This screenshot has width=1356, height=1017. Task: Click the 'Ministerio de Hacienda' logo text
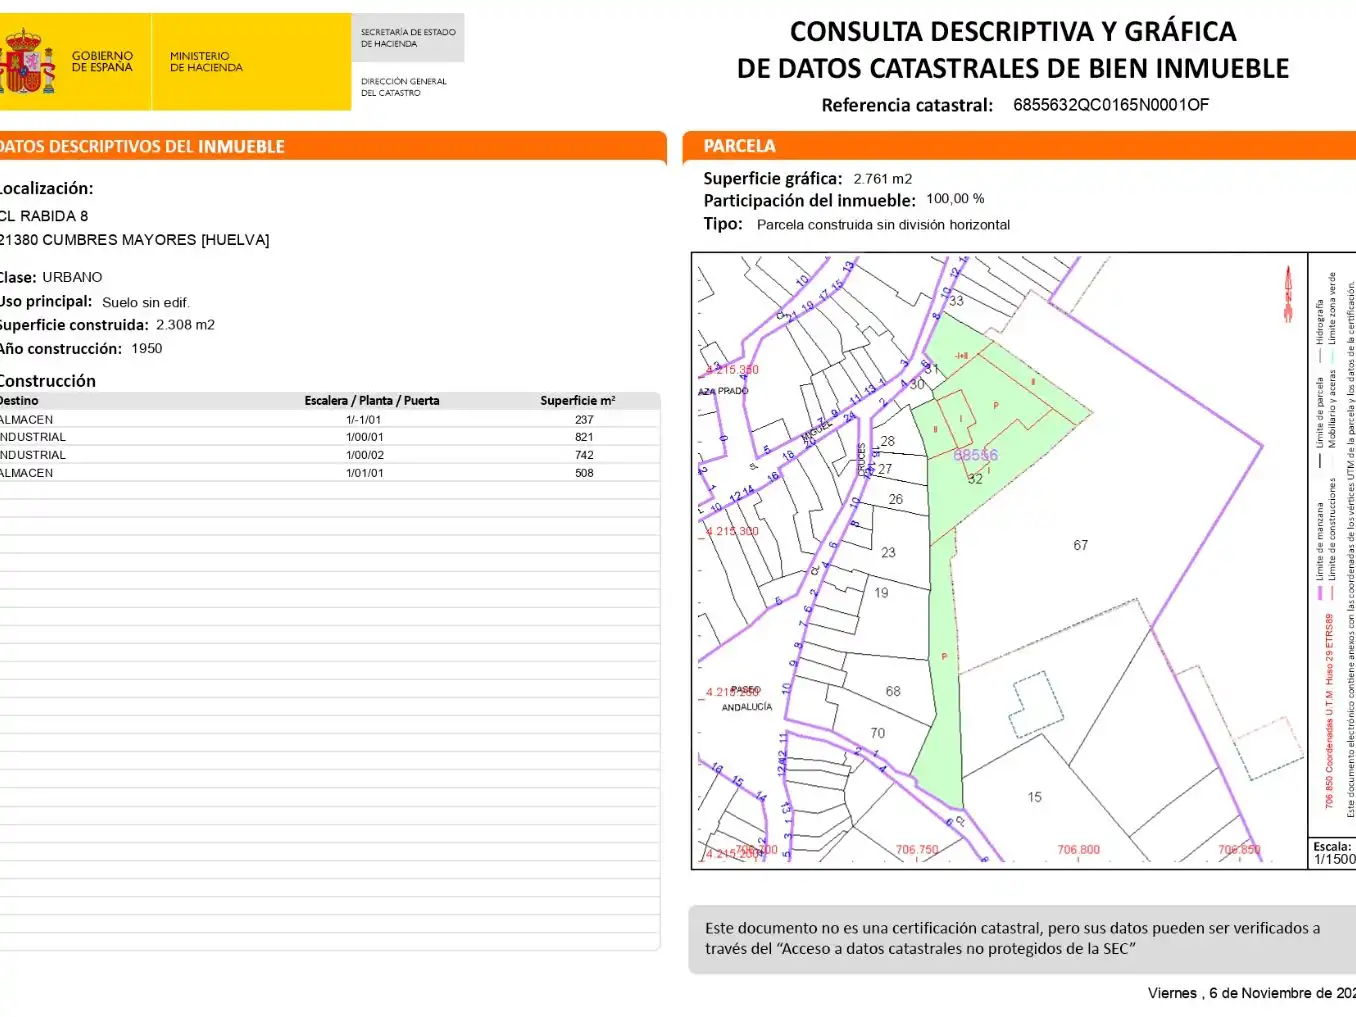pos(206,62)
